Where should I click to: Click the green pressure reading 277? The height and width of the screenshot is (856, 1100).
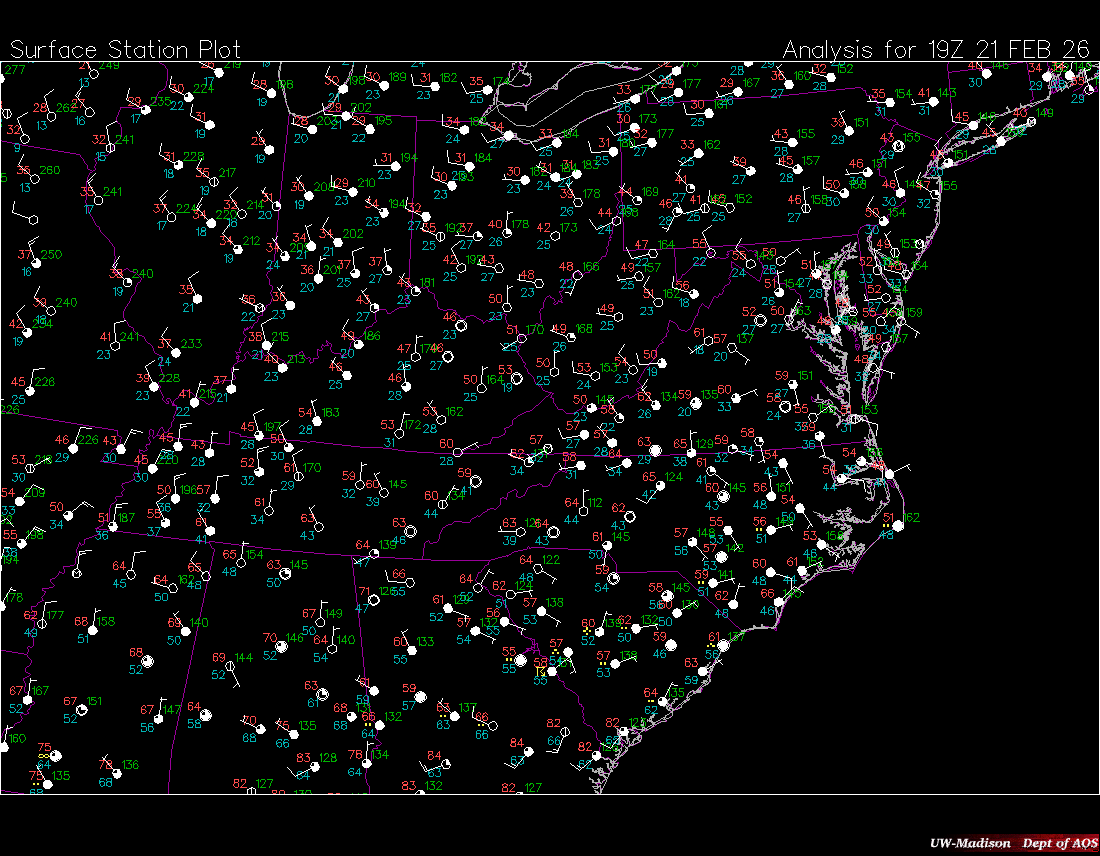tap(15, 70)
